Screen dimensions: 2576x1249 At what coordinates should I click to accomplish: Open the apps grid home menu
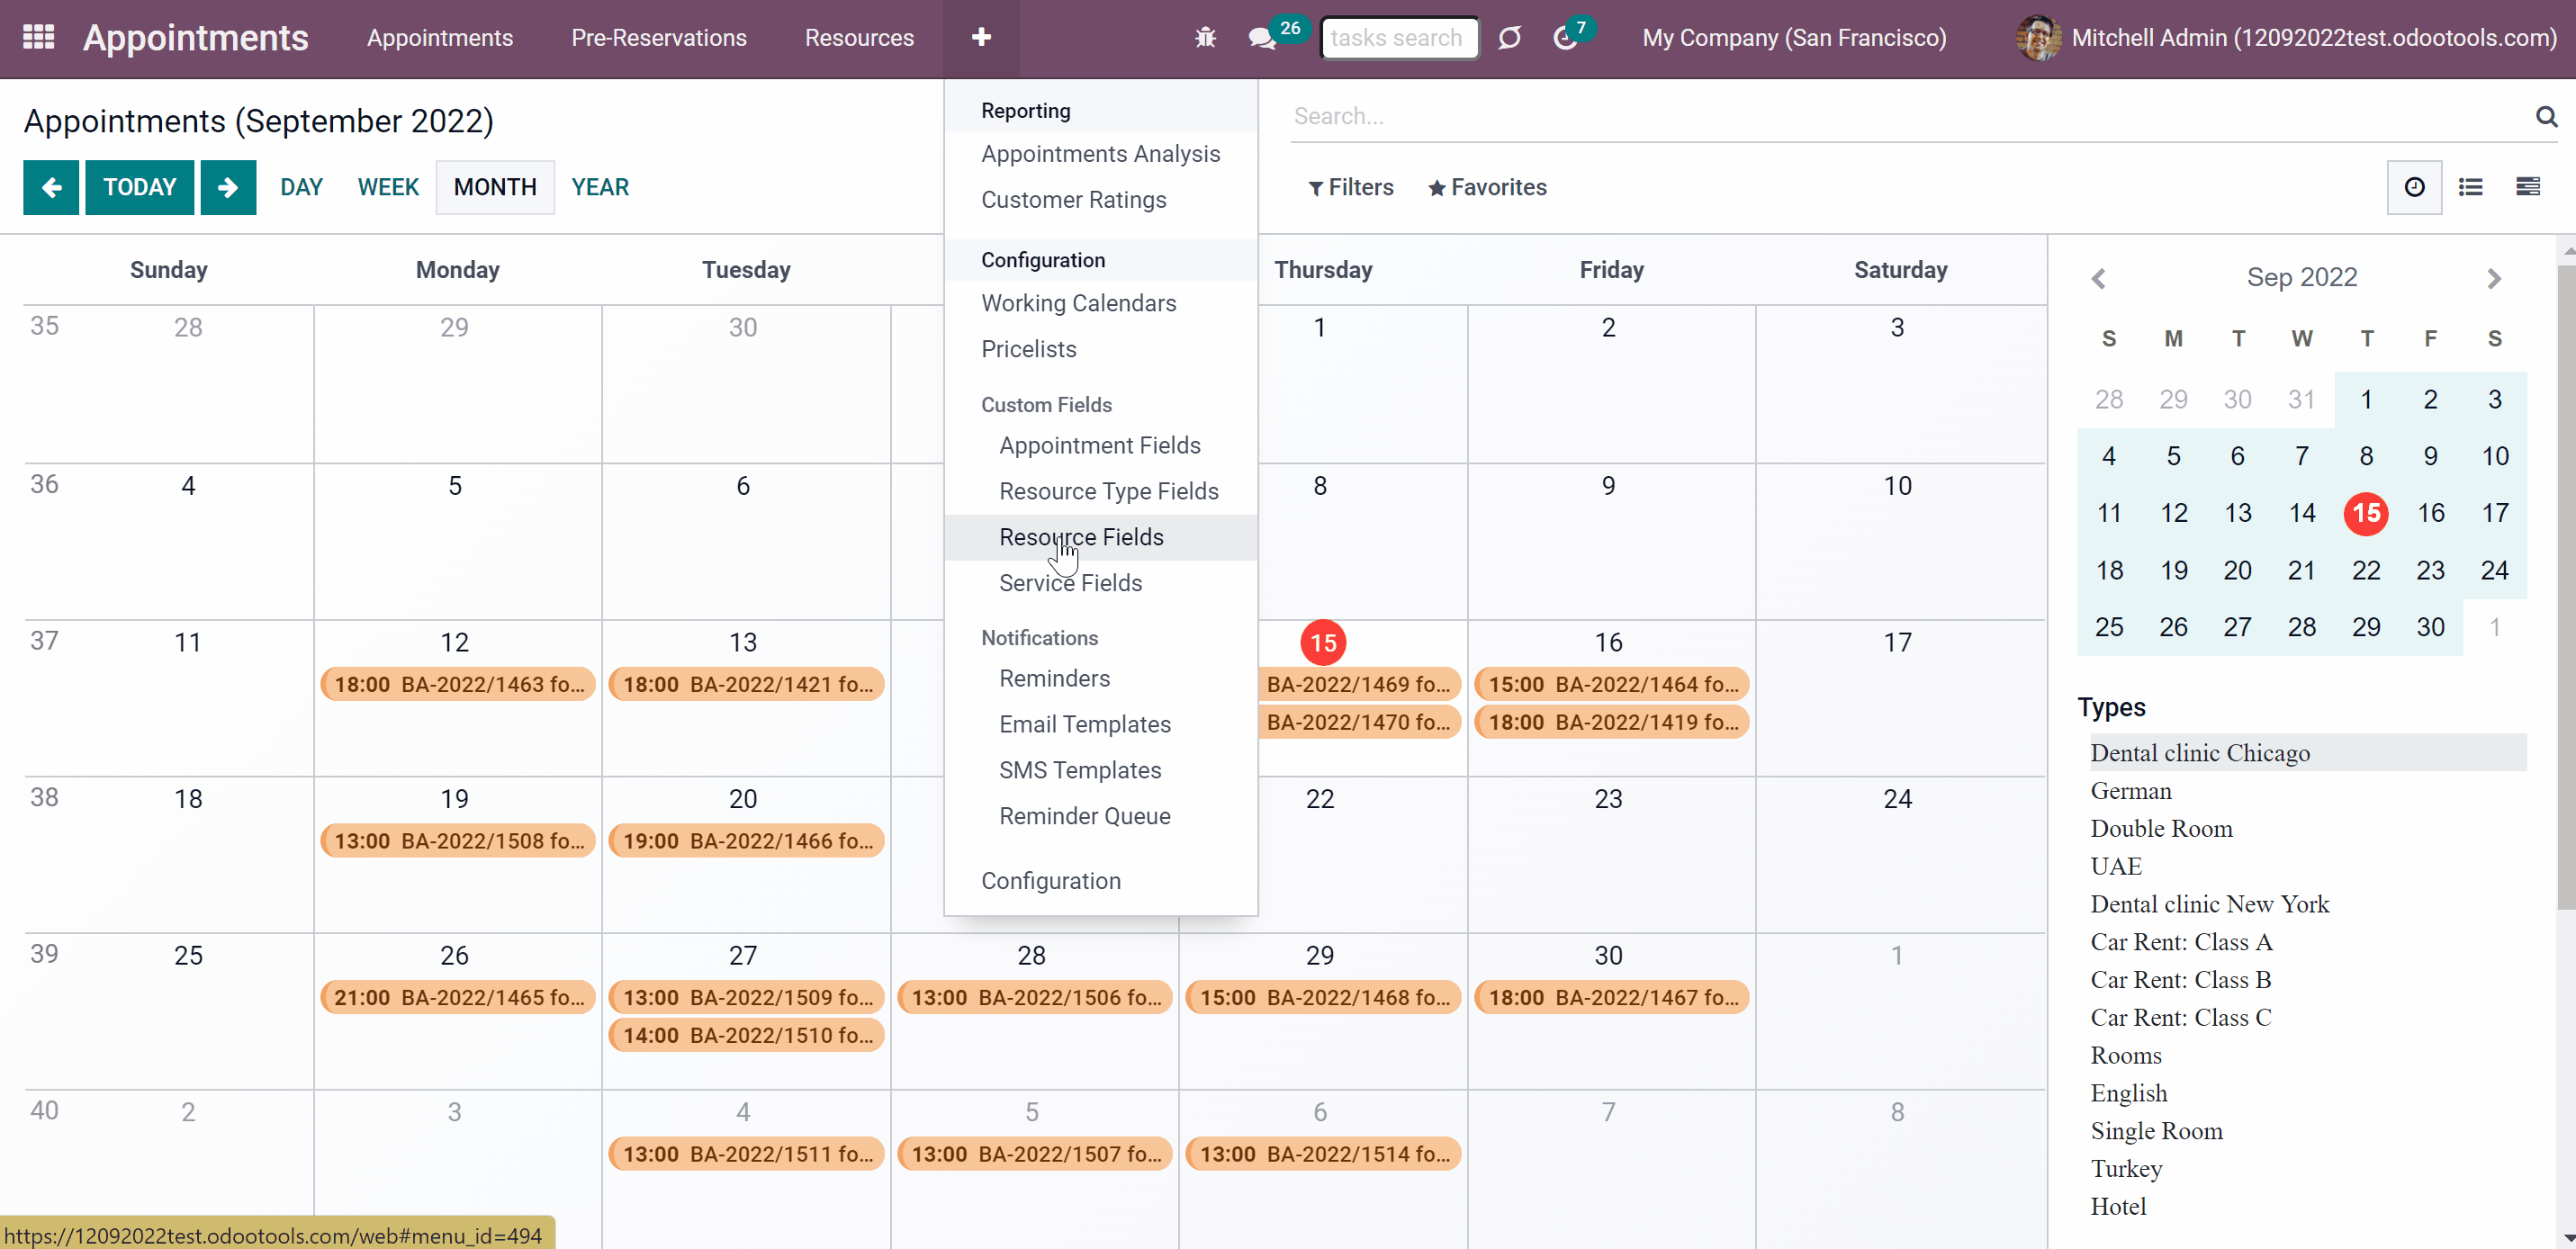pos(38,37)
